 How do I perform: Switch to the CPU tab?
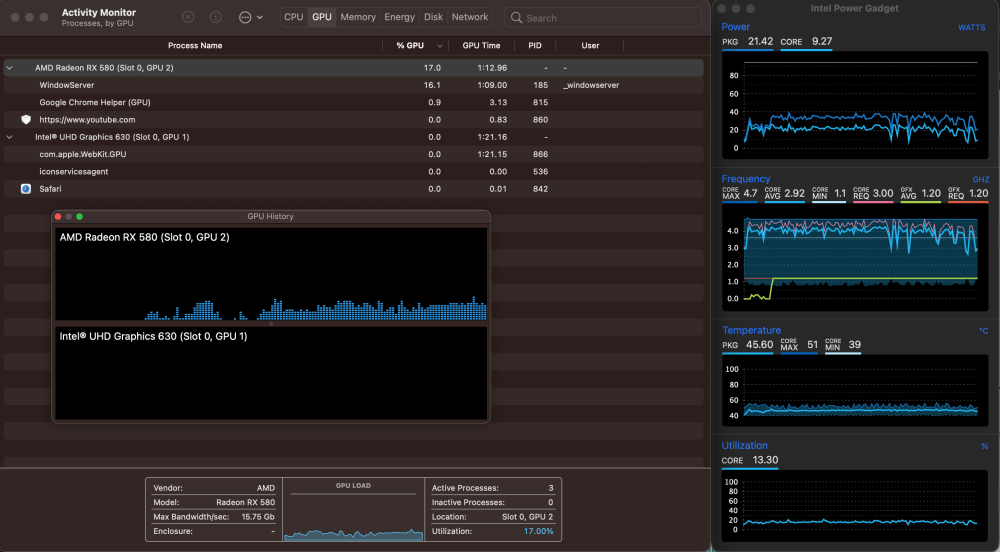click(x=294, y=17)
